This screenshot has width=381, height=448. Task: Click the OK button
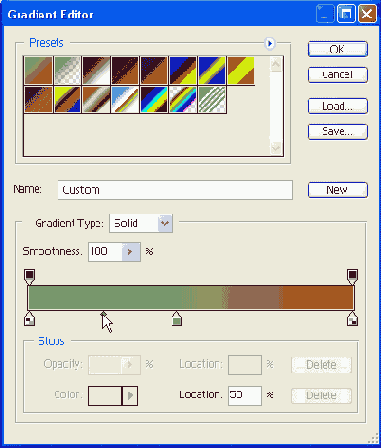point(338,49)
